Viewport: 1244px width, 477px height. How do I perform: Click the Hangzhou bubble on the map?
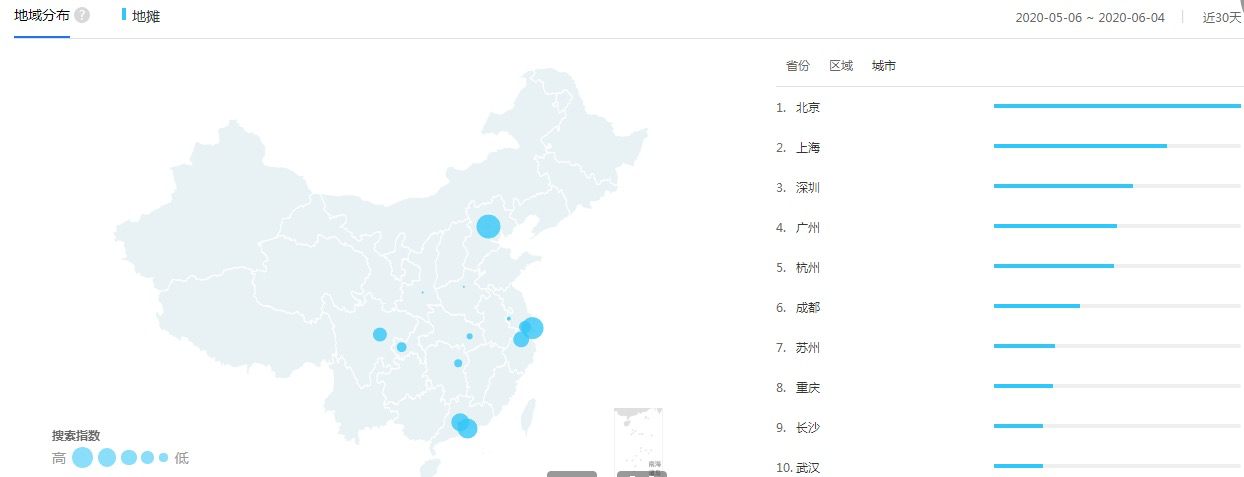[x=521, y=339]
